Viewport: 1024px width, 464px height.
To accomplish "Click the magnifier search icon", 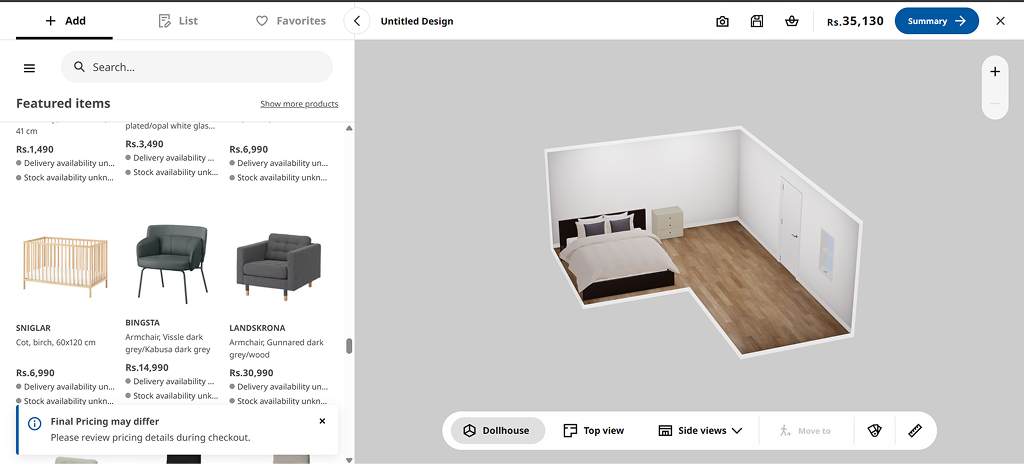I will point(80,67).
